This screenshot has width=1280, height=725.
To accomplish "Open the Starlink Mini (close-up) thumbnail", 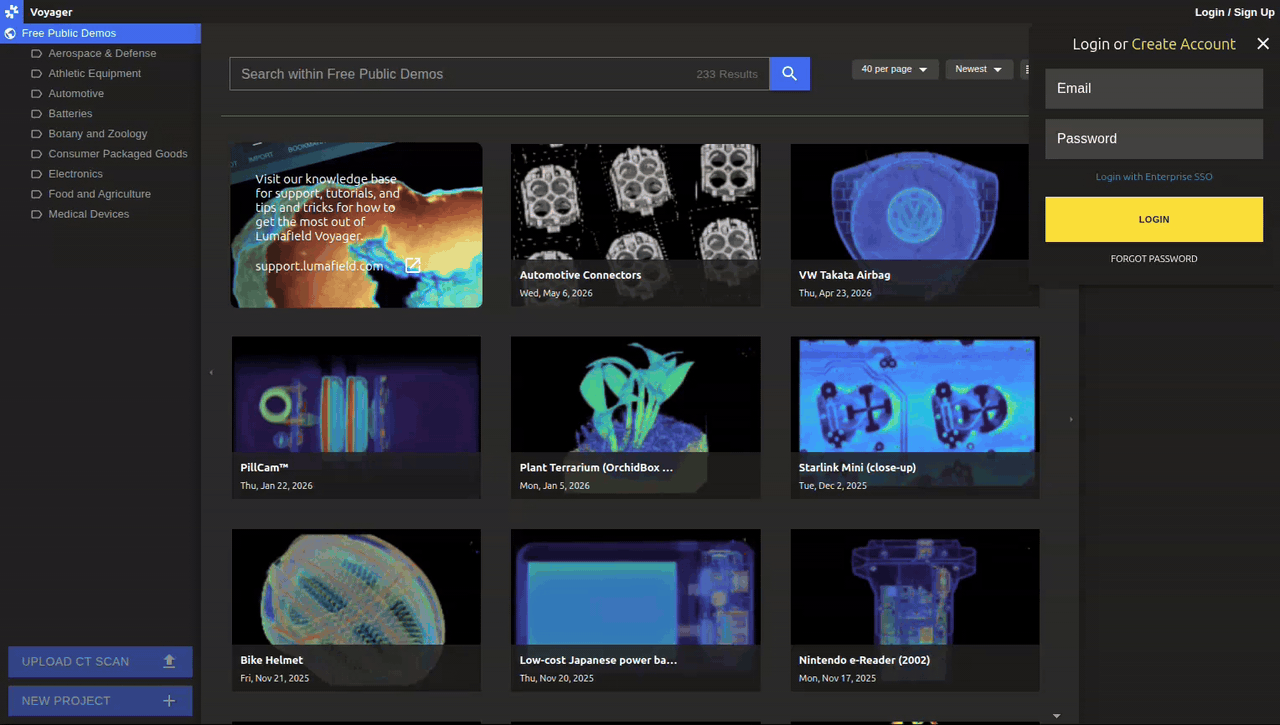I will click(915, 417).
